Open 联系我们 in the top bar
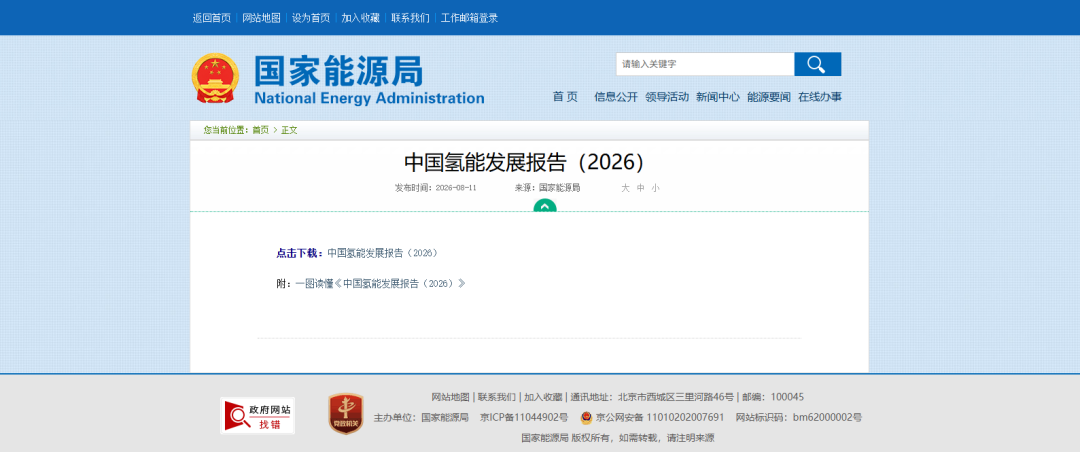The height and width of the screenshot is (452, 1080). point(411,18)
